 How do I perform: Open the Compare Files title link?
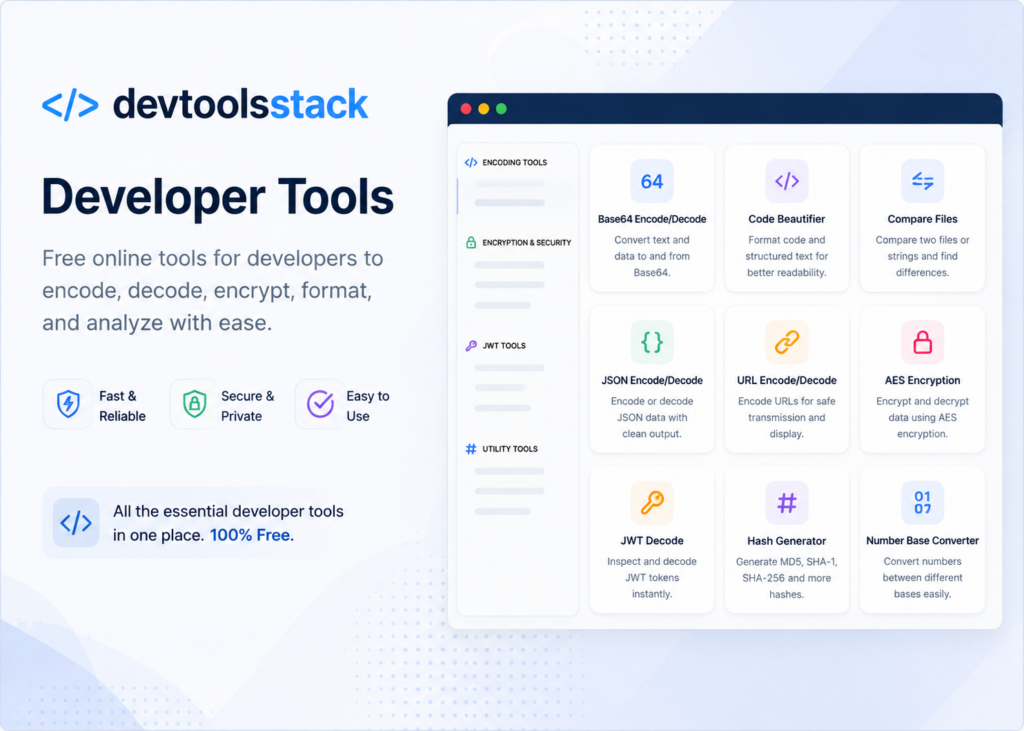click(x=922, y=219)
